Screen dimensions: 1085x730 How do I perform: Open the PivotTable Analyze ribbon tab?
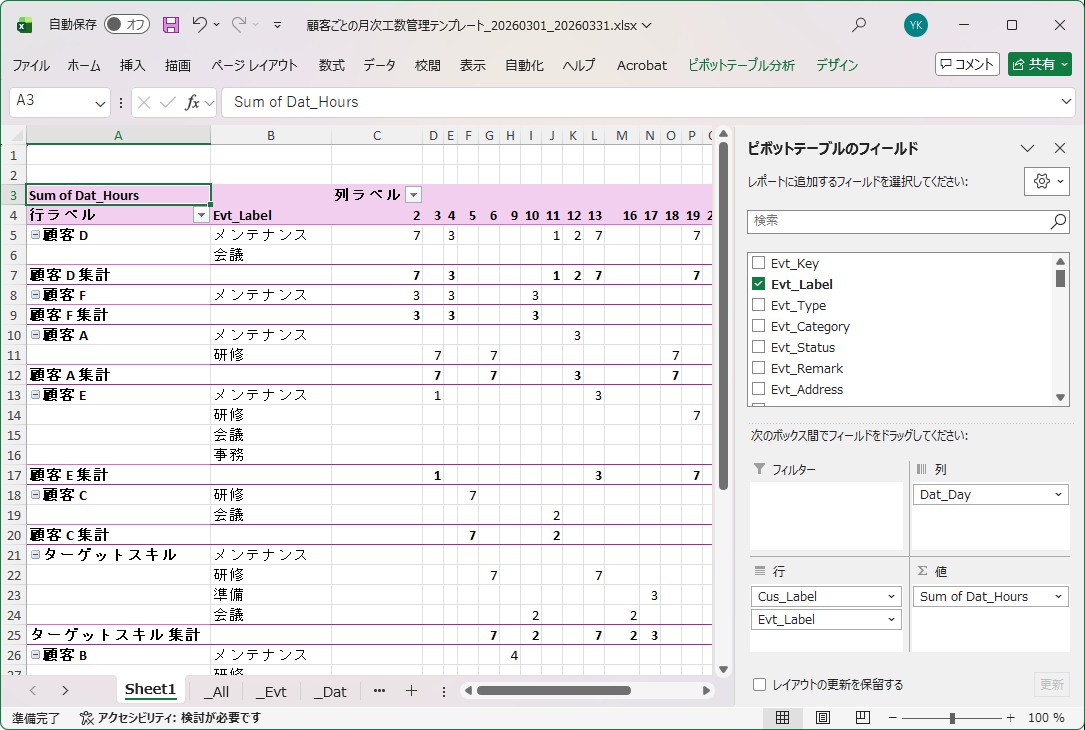click(x=741, y=65)
